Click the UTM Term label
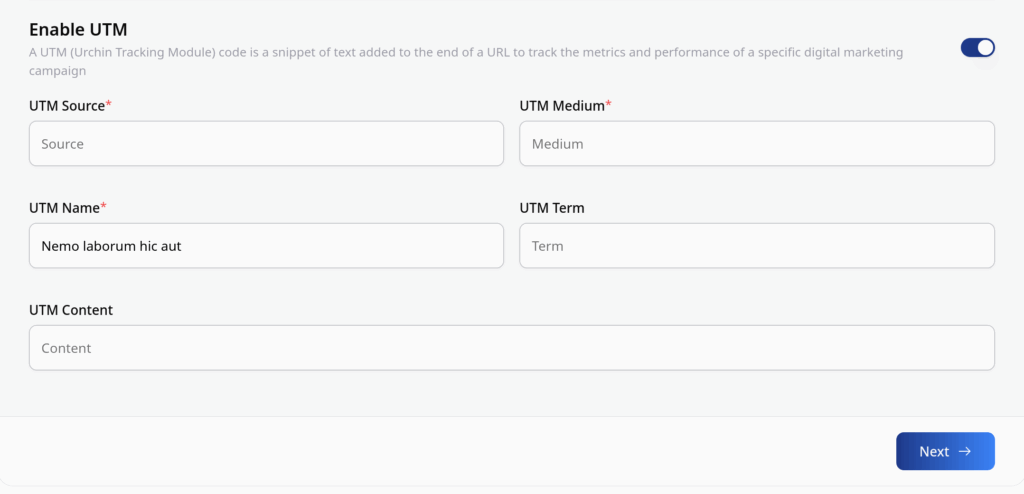 [x=552, y=208]
